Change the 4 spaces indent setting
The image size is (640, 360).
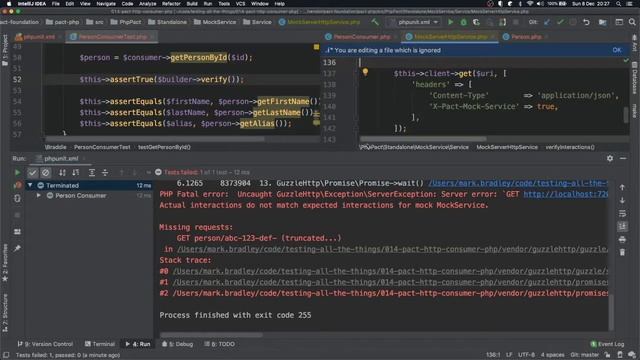tap(552, 355)
